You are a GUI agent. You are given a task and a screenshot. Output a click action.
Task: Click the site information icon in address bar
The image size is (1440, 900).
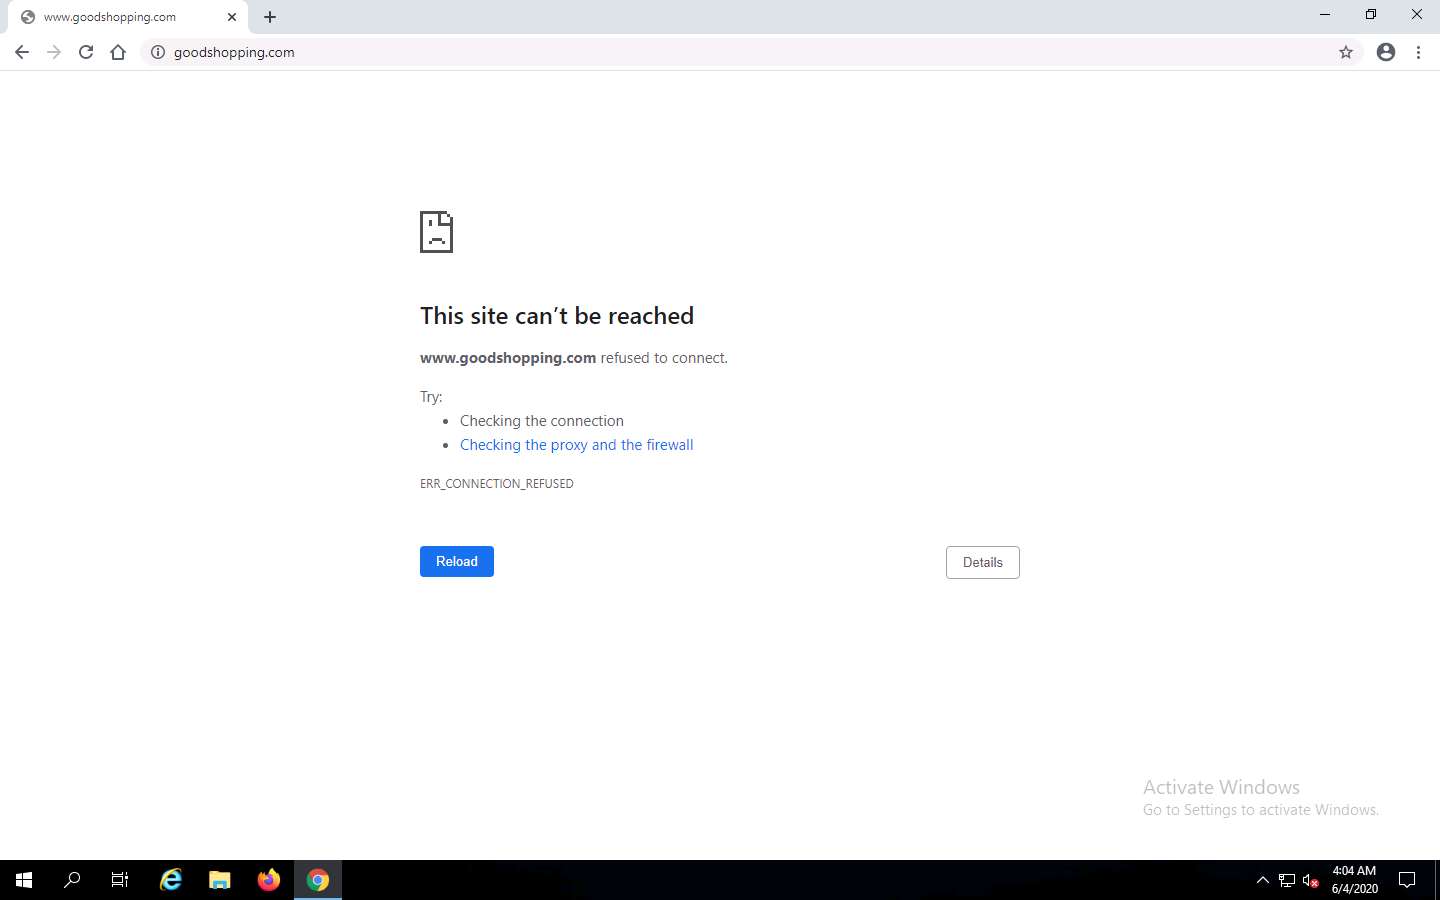click(158, 52)
